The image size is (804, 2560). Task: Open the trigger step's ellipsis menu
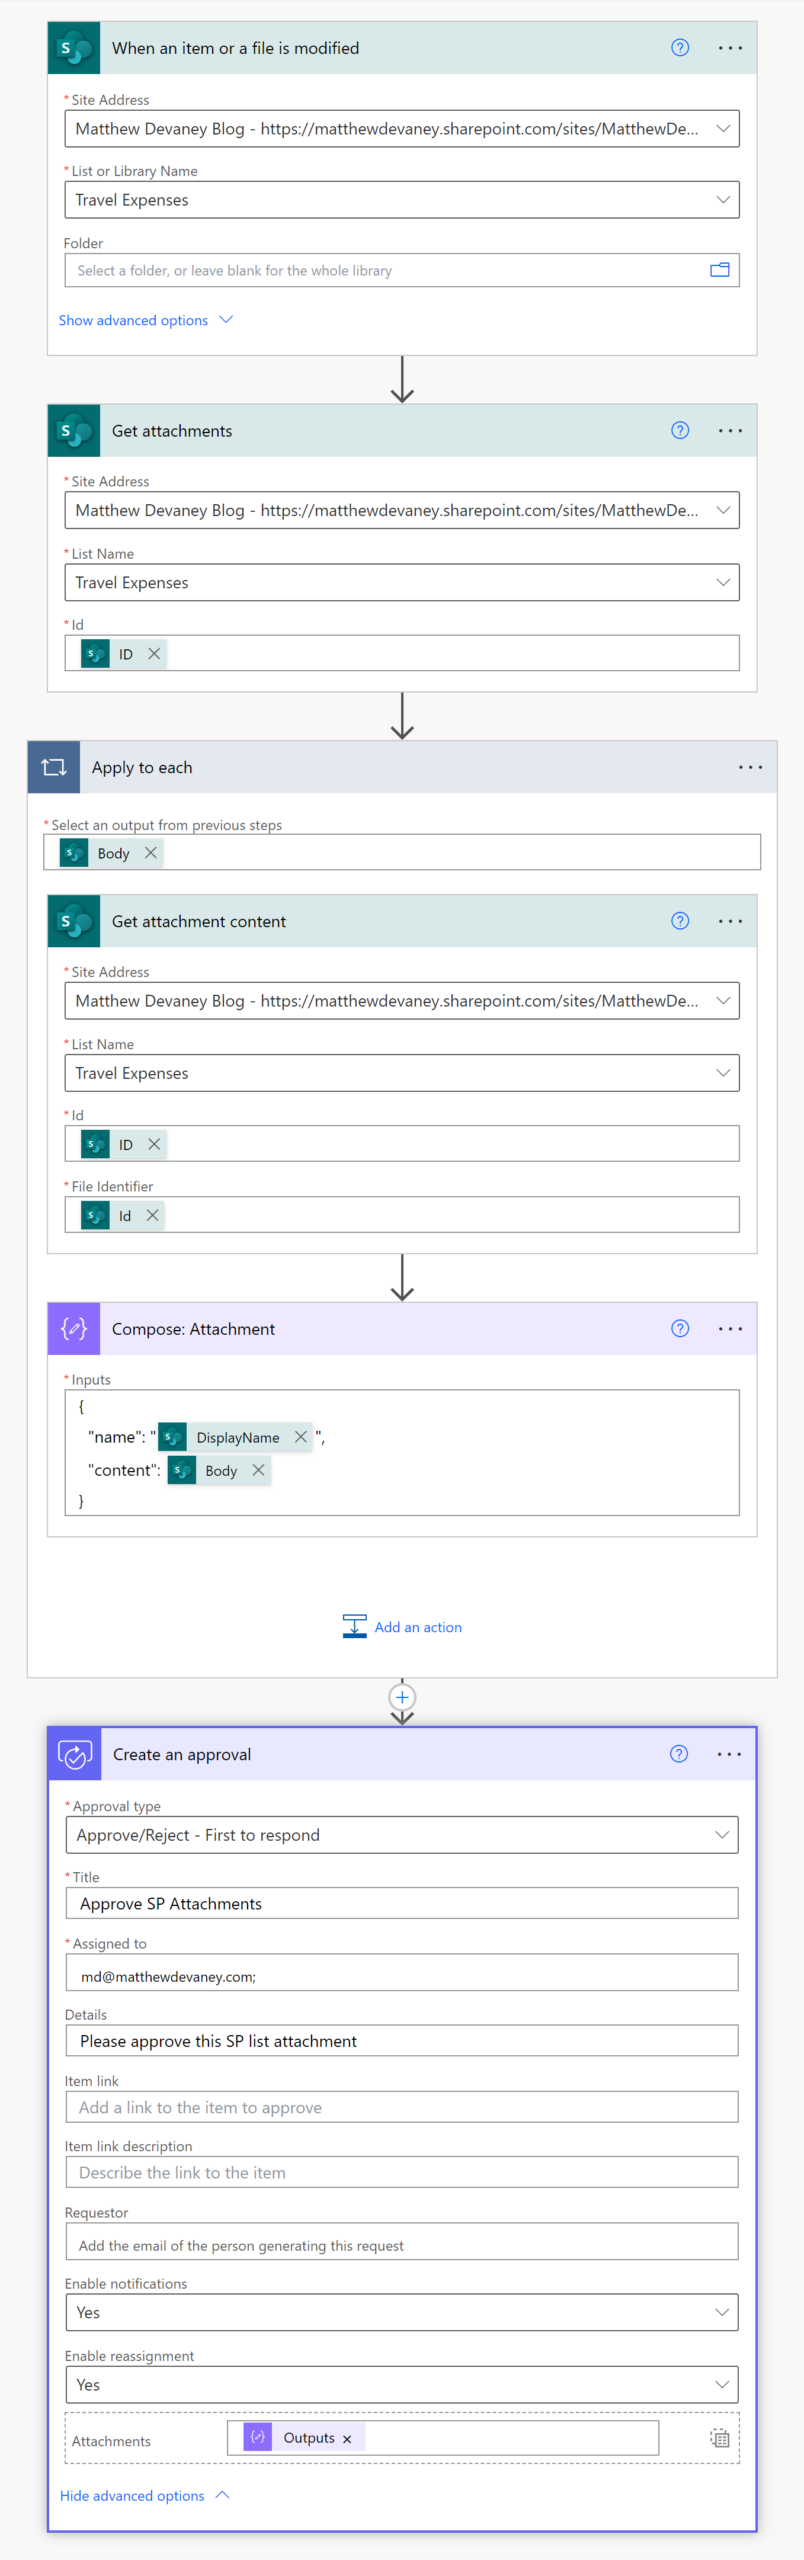click(x=730, y=47)
